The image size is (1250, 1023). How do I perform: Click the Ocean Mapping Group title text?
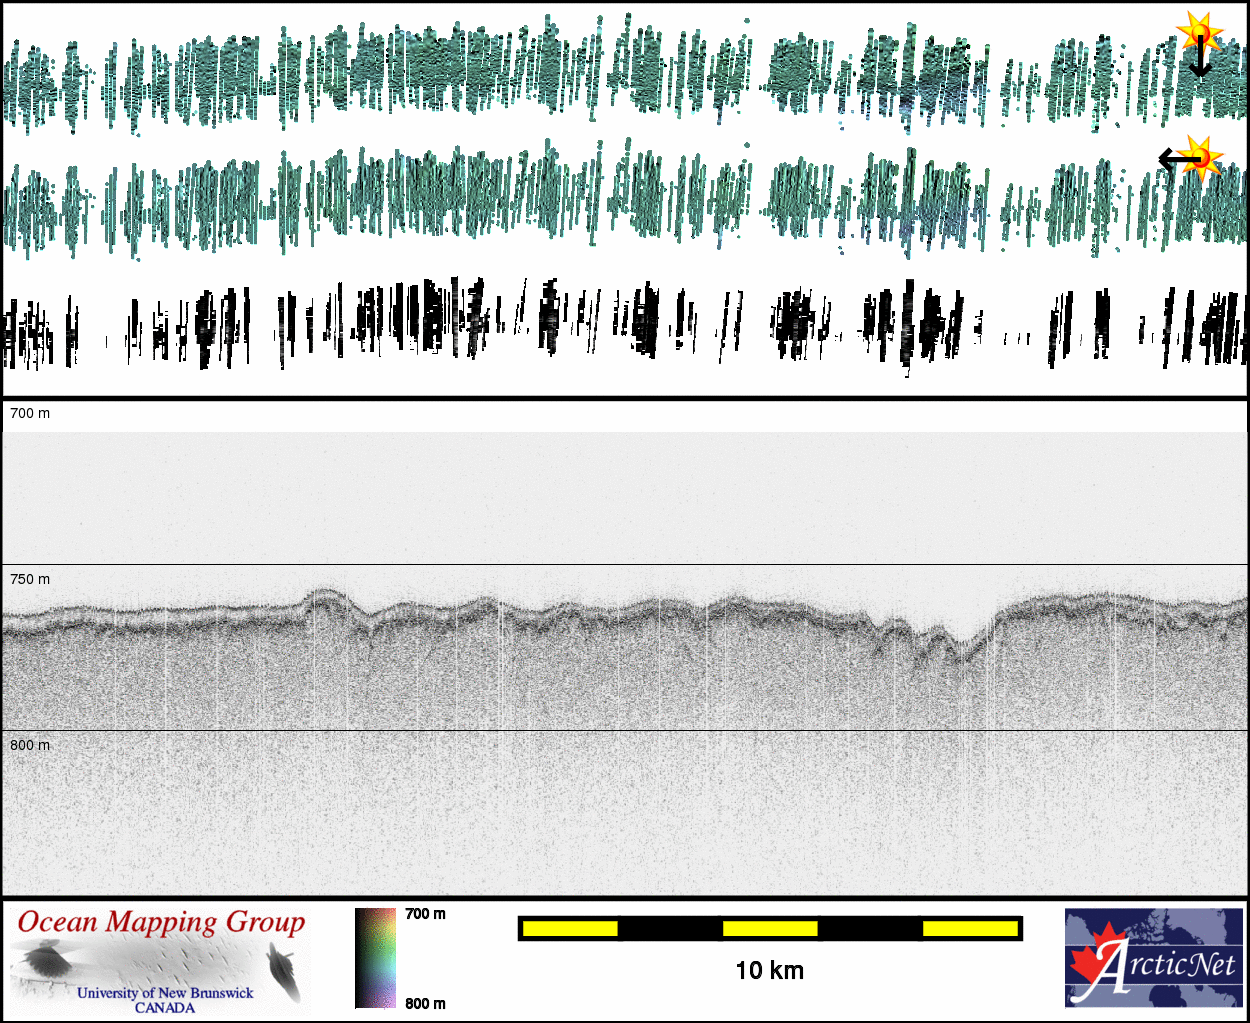click(161, 922)
